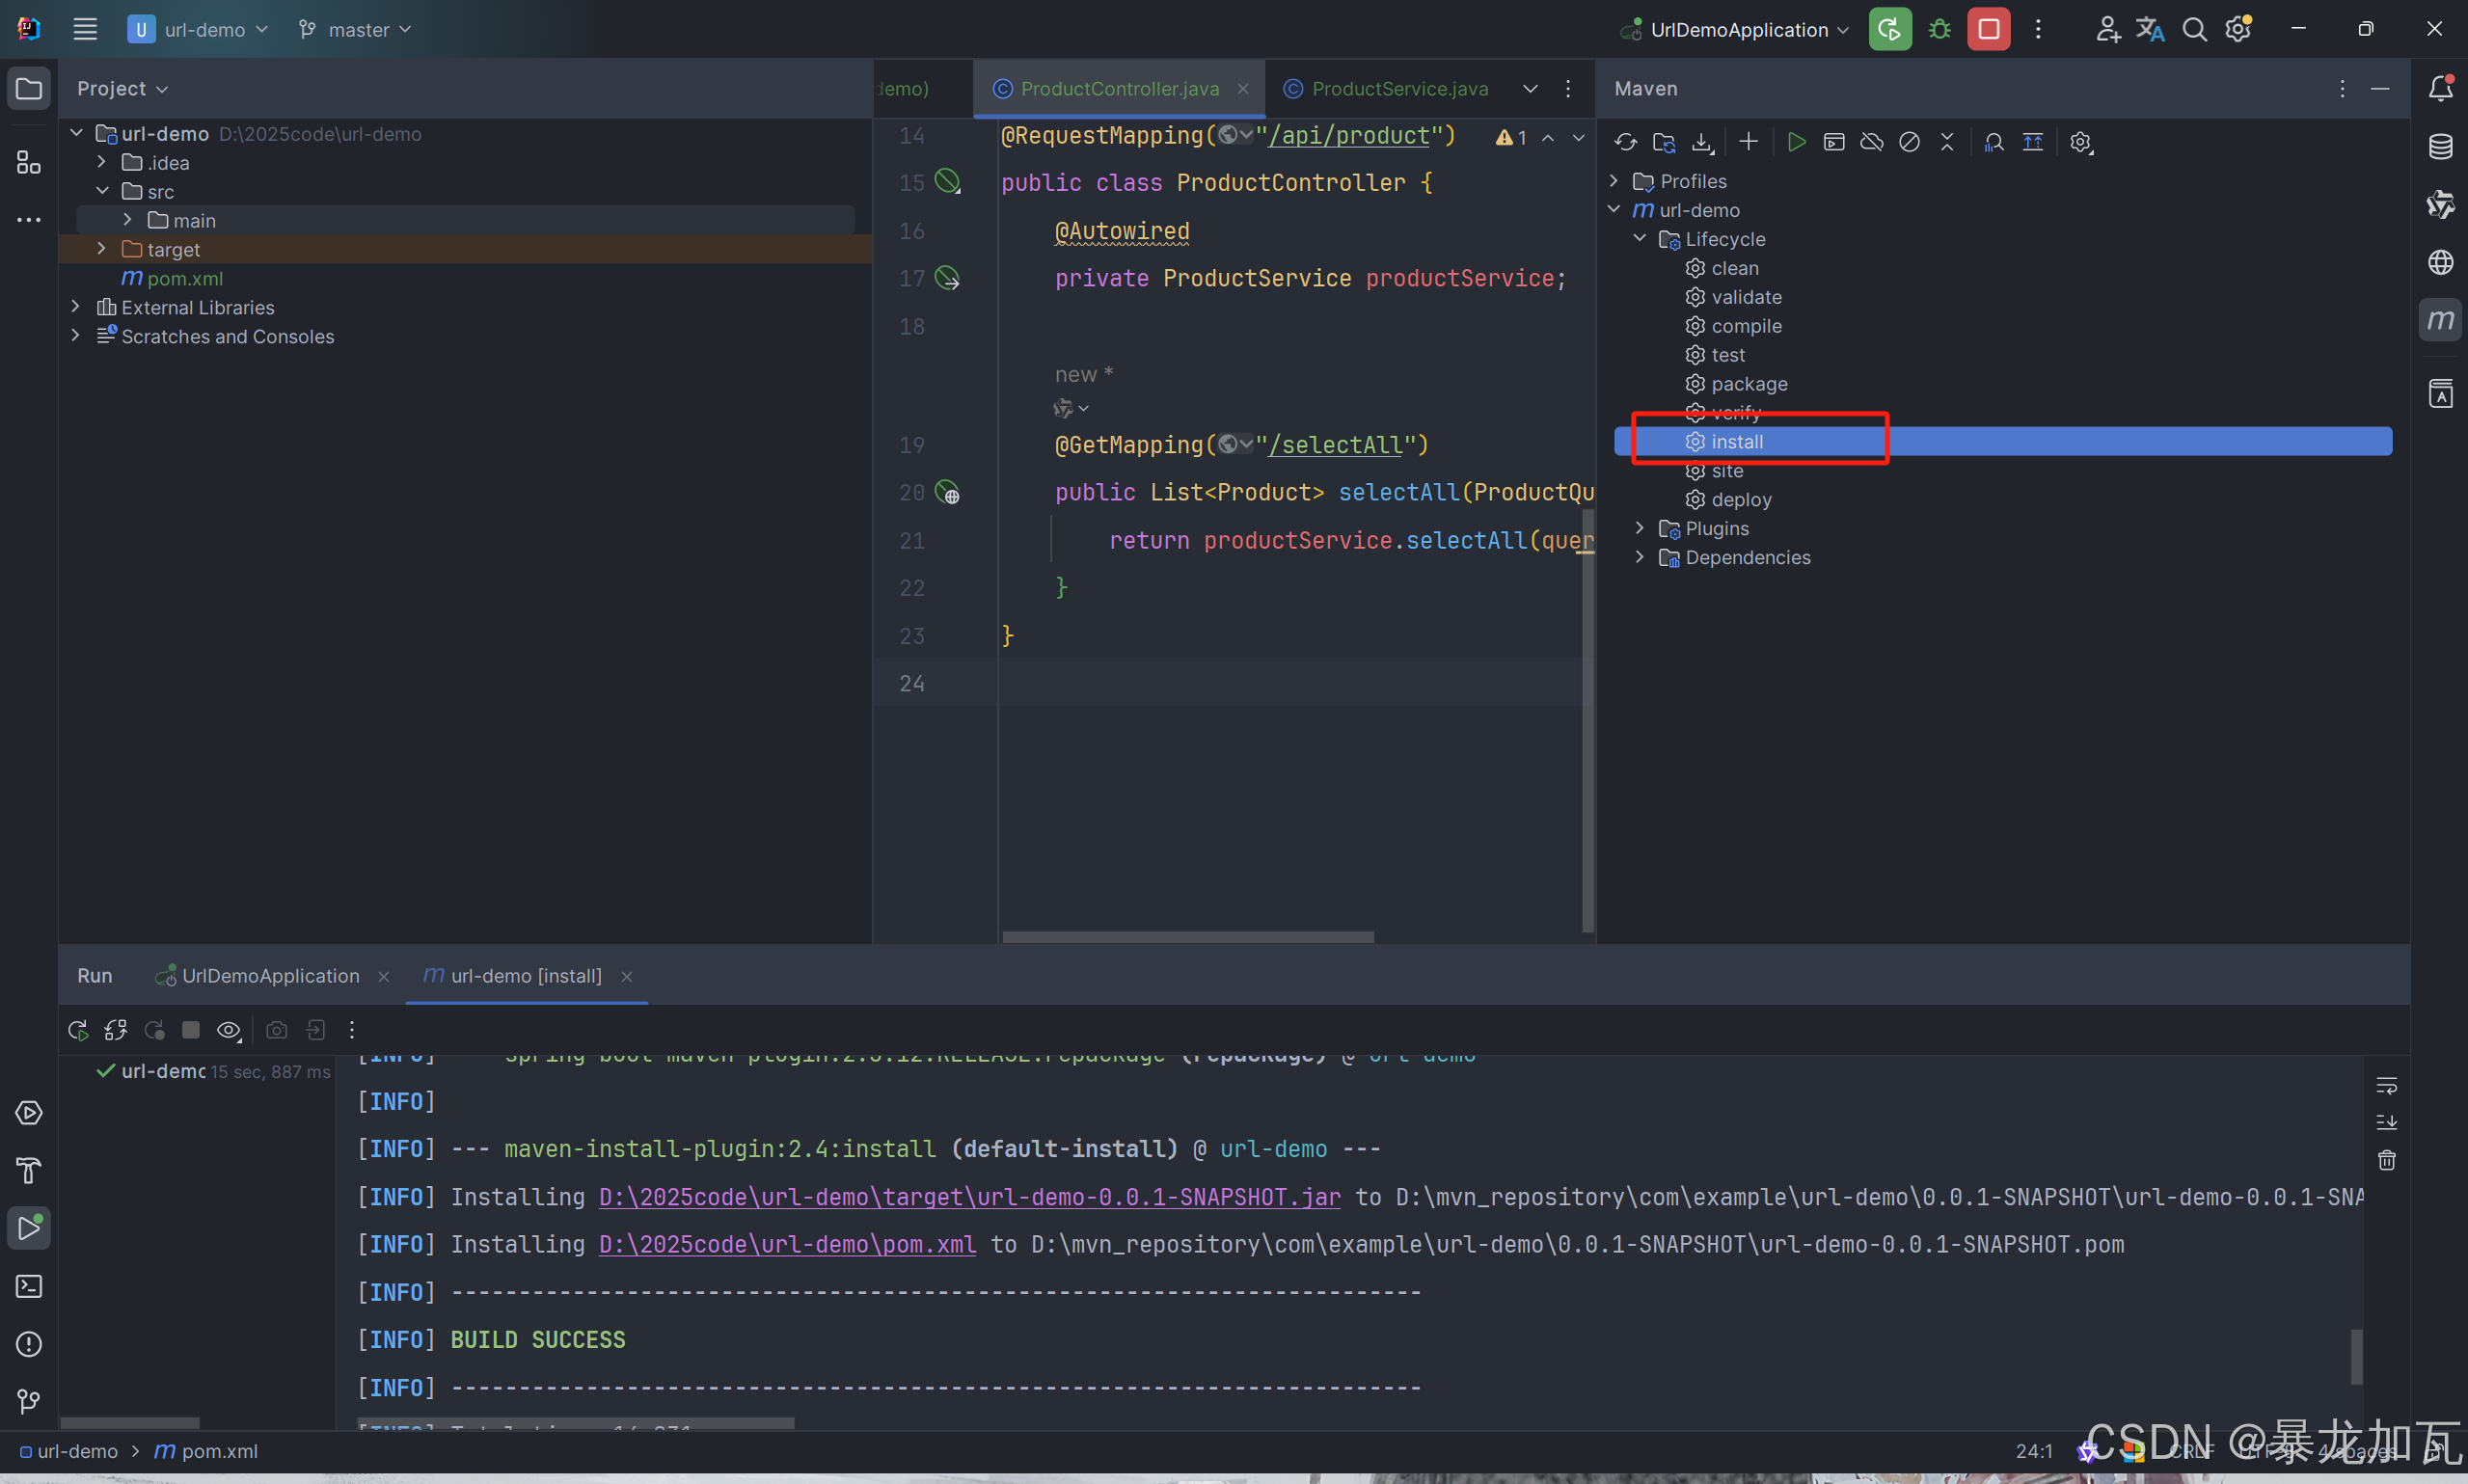Expand the target folder

point(102,249)
